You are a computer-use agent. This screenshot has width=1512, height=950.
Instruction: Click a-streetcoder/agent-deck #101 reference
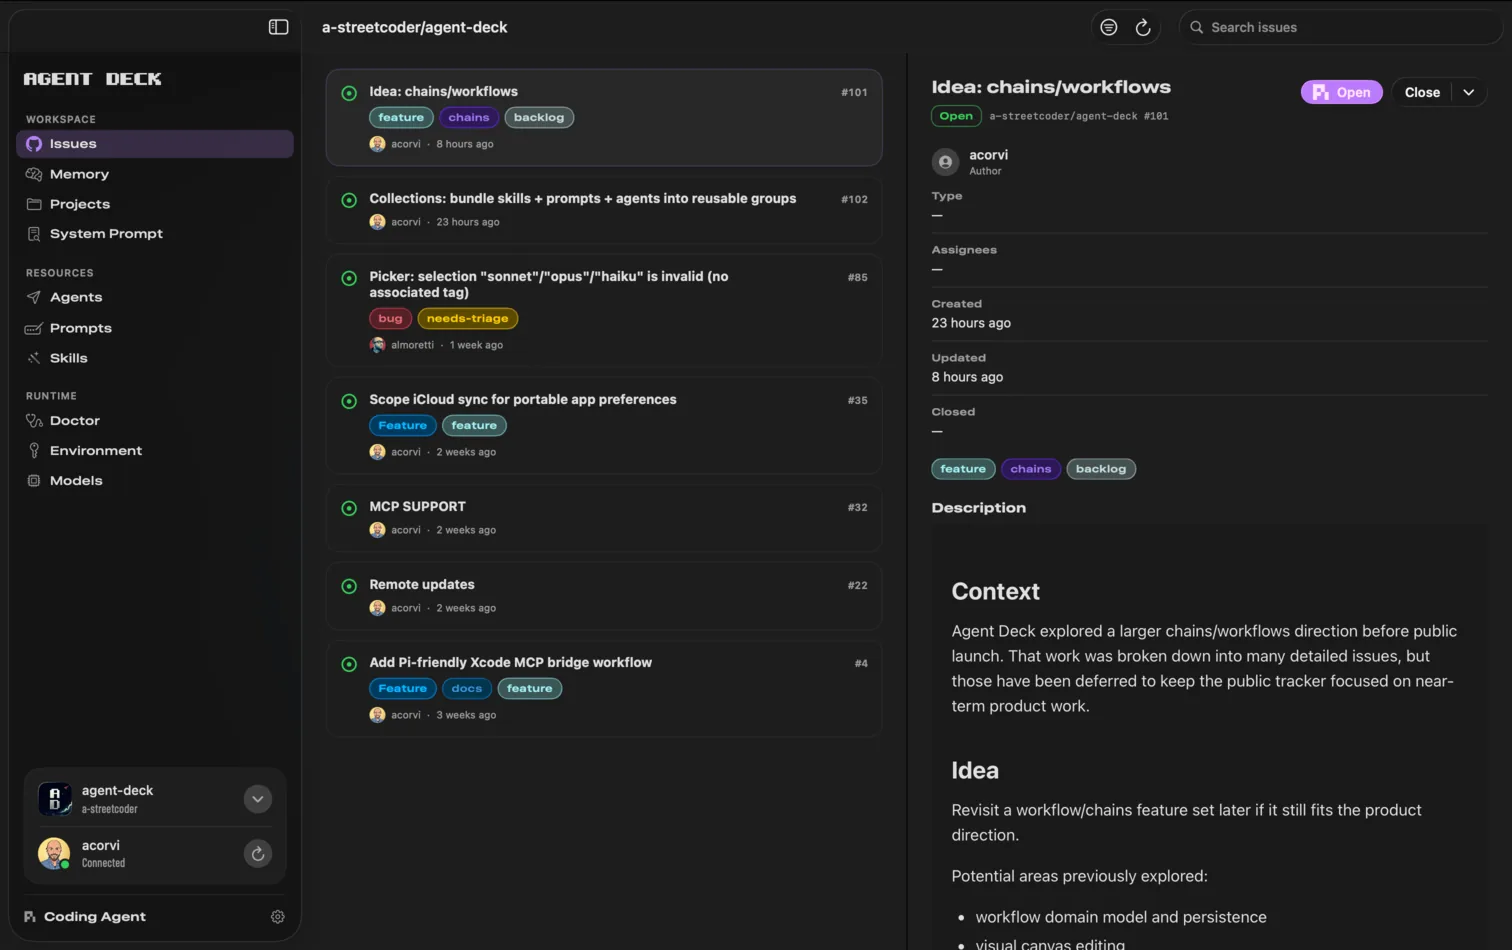pyautogui.click(x=1078, y=116)
